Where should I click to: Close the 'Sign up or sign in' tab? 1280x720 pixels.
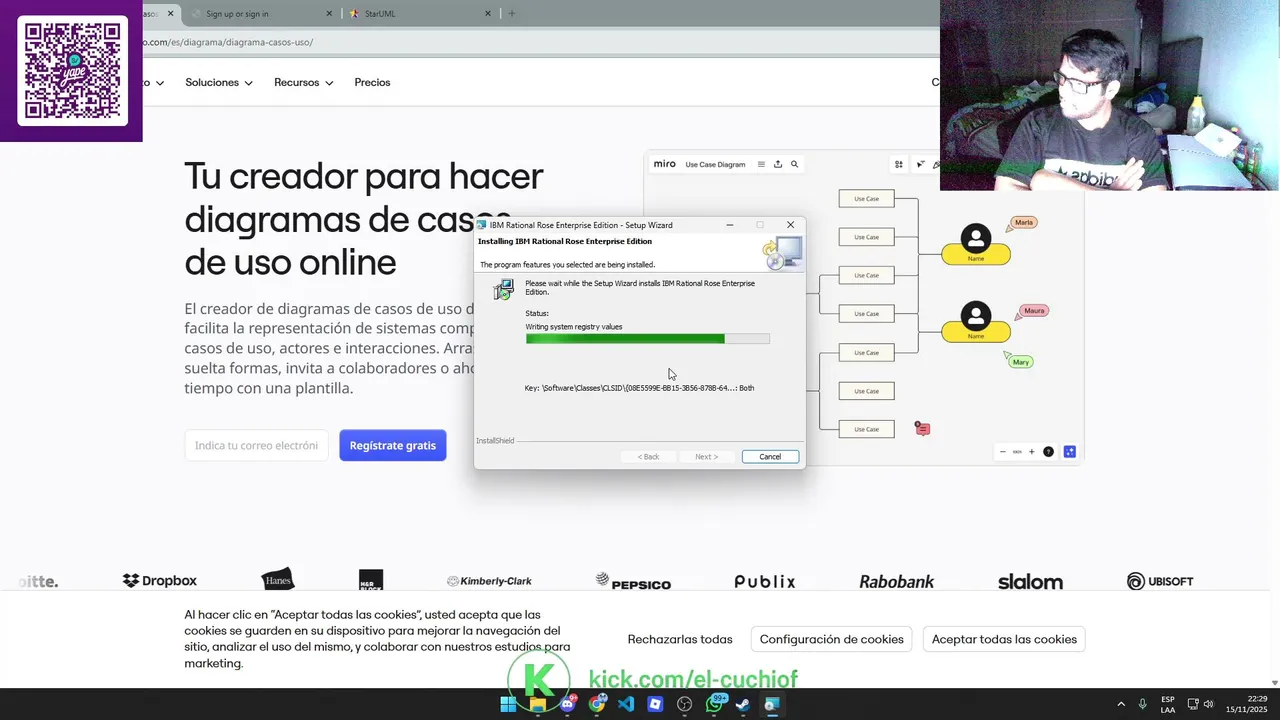[x=330, y=14]
